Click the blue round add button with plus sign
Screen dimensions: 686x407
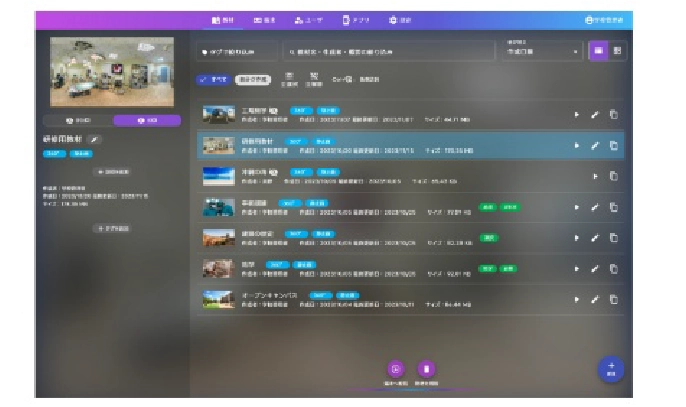[611, 369]
